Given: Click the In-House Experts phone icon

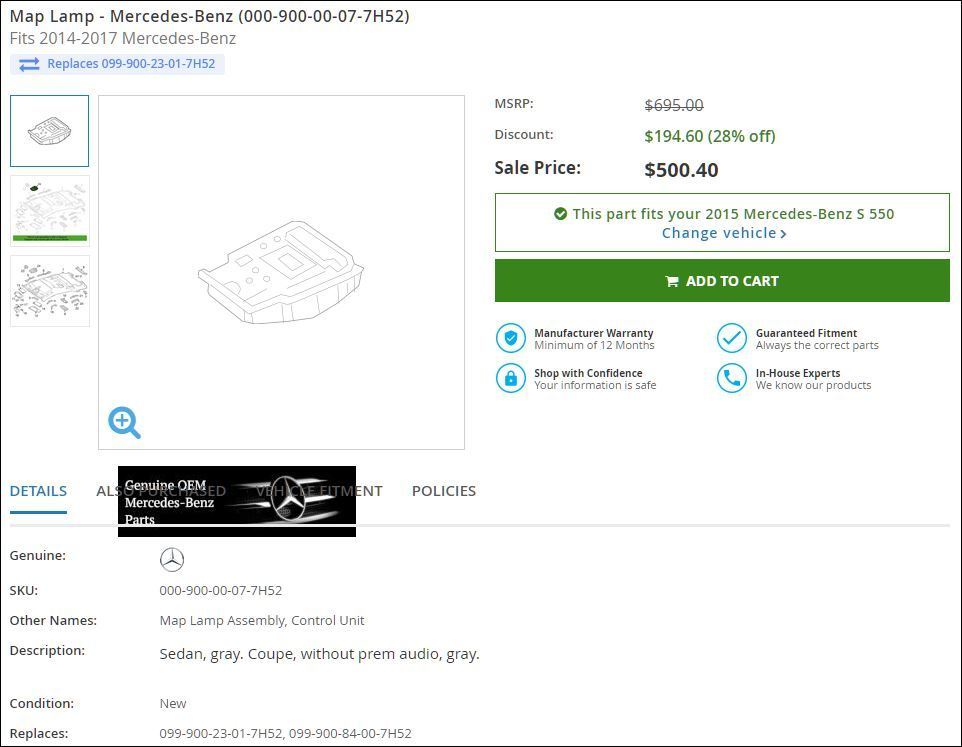Looking at the screenshot, I should pyautogui.click(x=731, y=378).
